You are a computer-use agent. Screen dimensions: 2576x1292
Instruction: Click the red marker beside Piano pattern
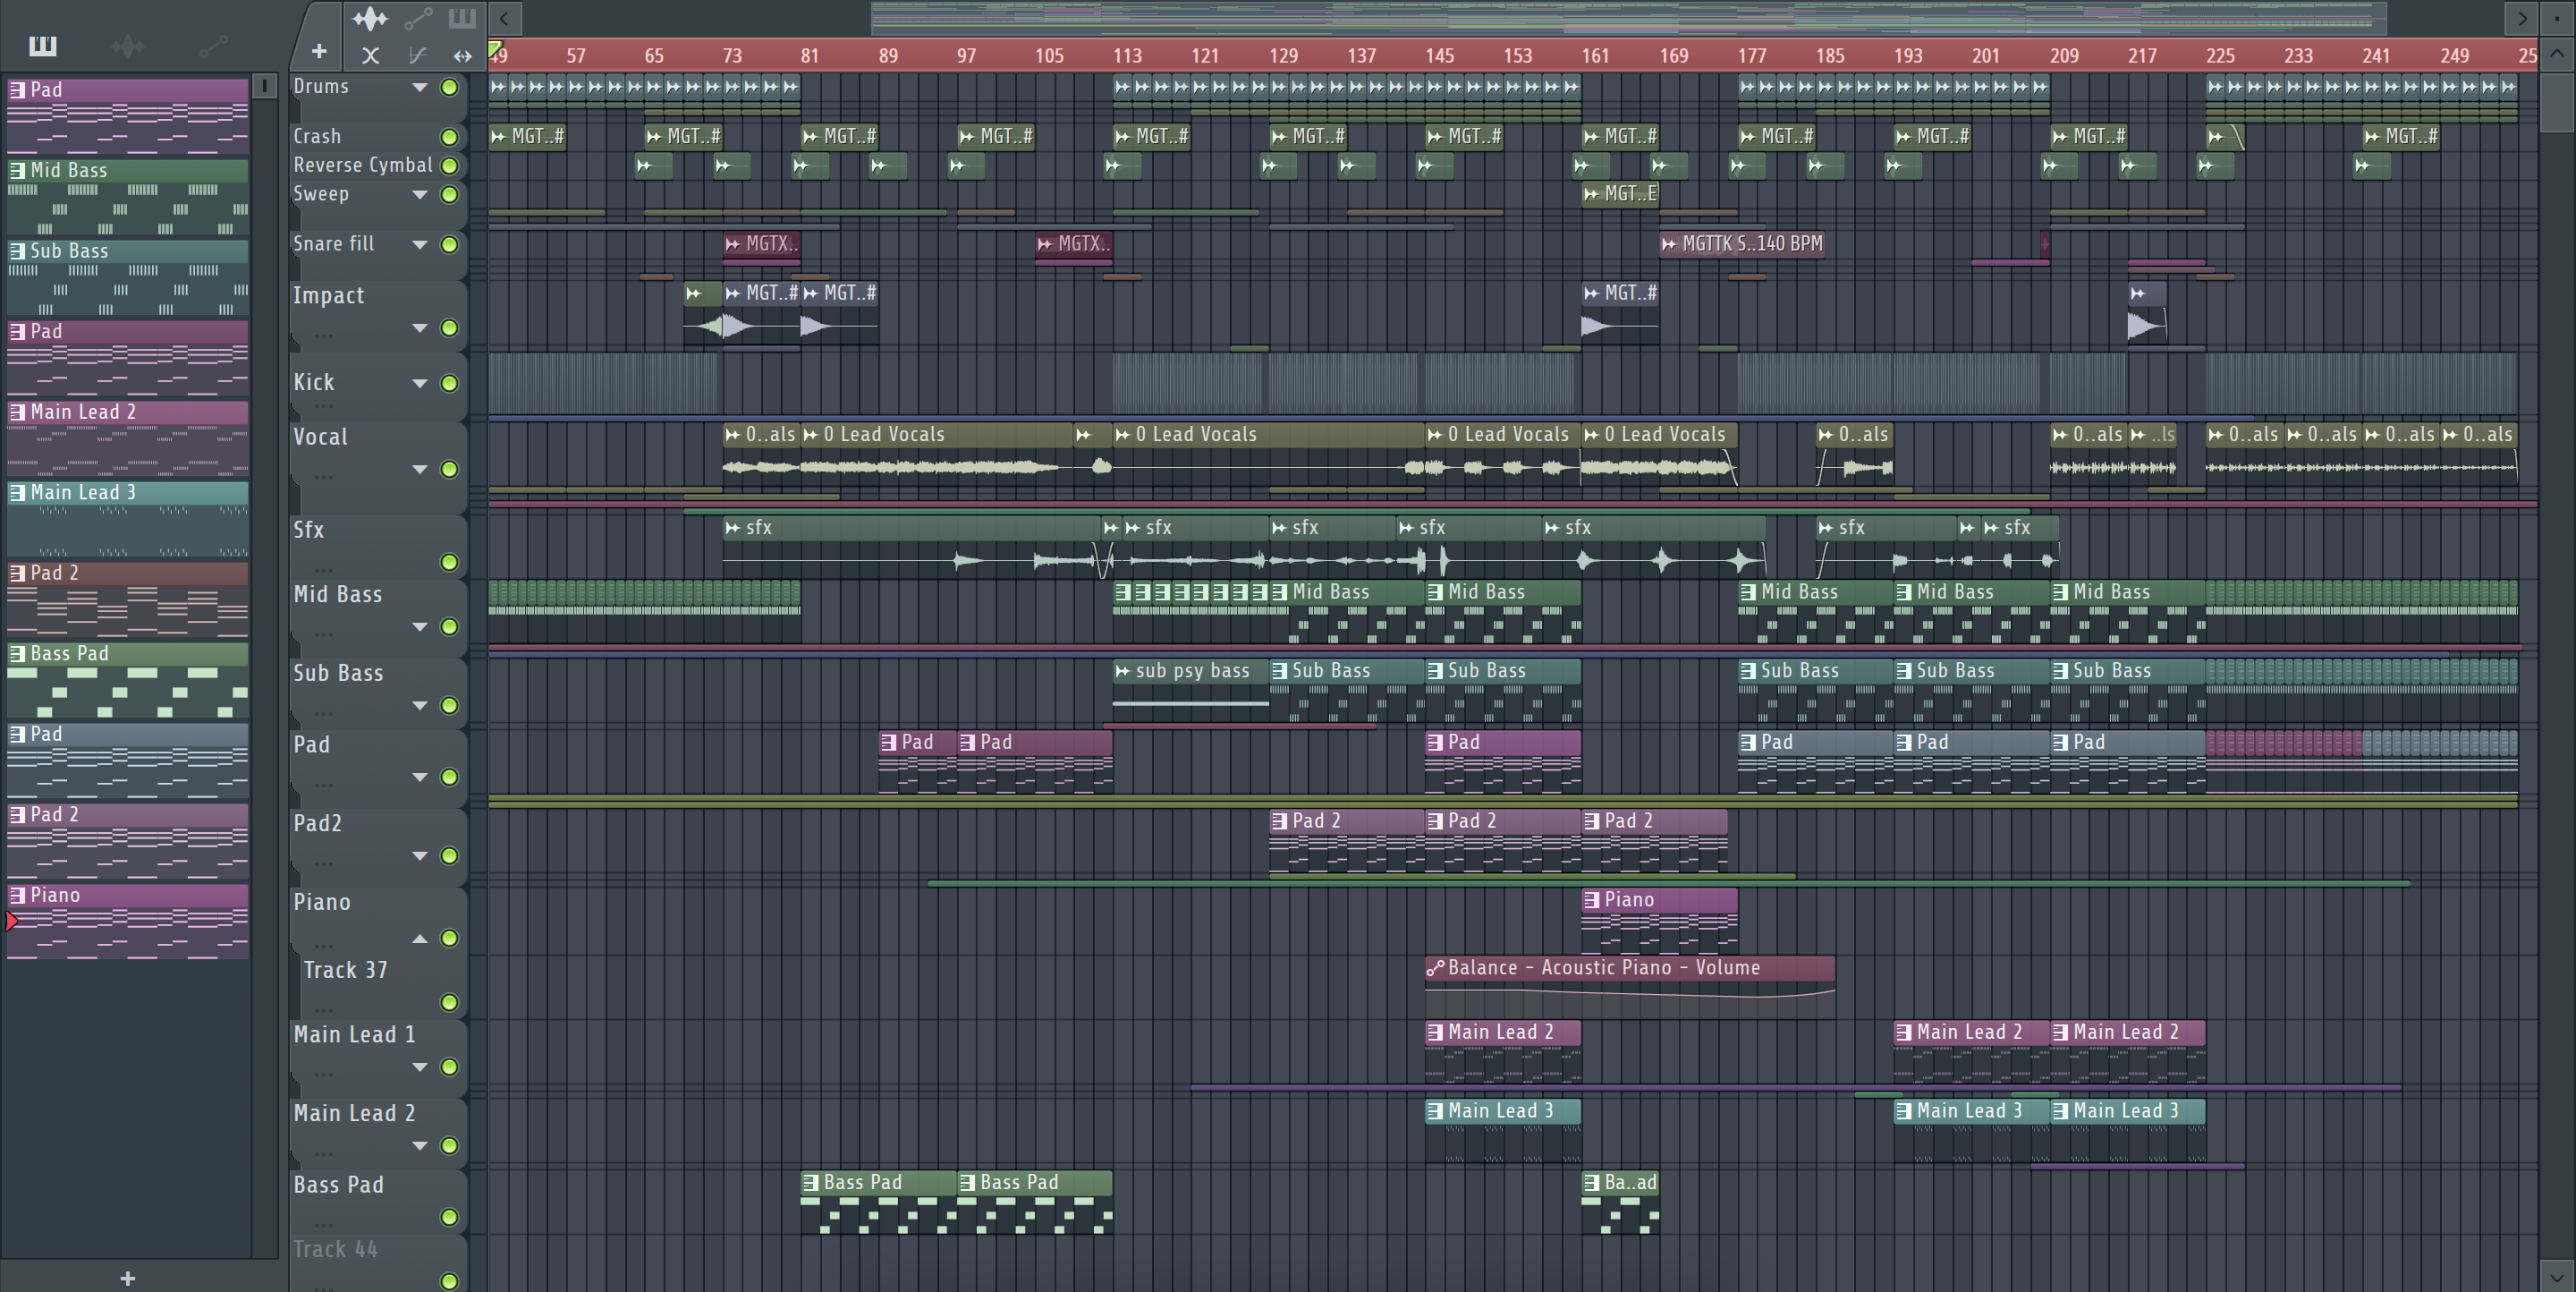pos(12,921)
